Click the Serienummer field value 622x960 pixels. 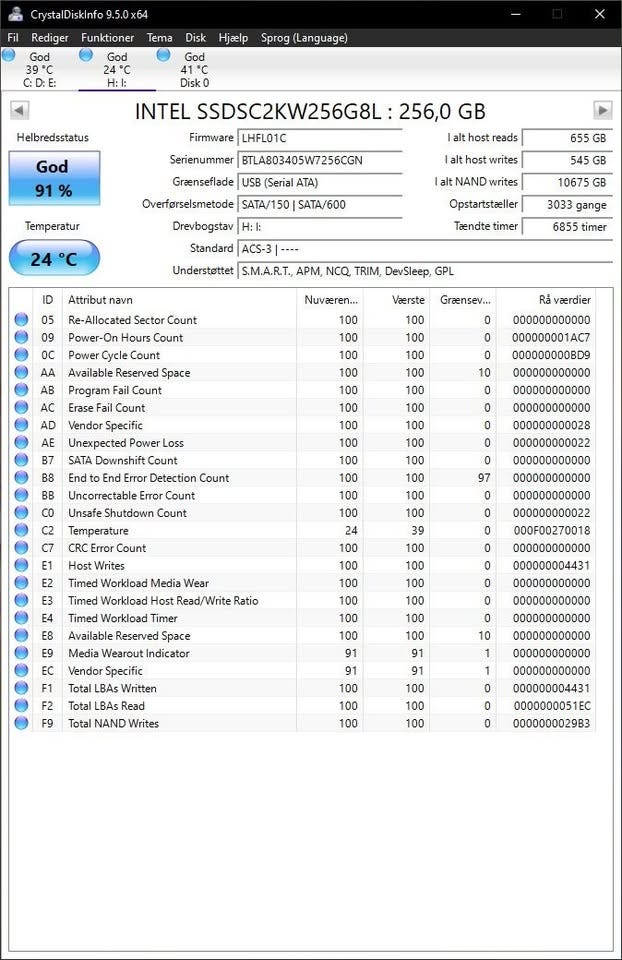click(320, 160)
